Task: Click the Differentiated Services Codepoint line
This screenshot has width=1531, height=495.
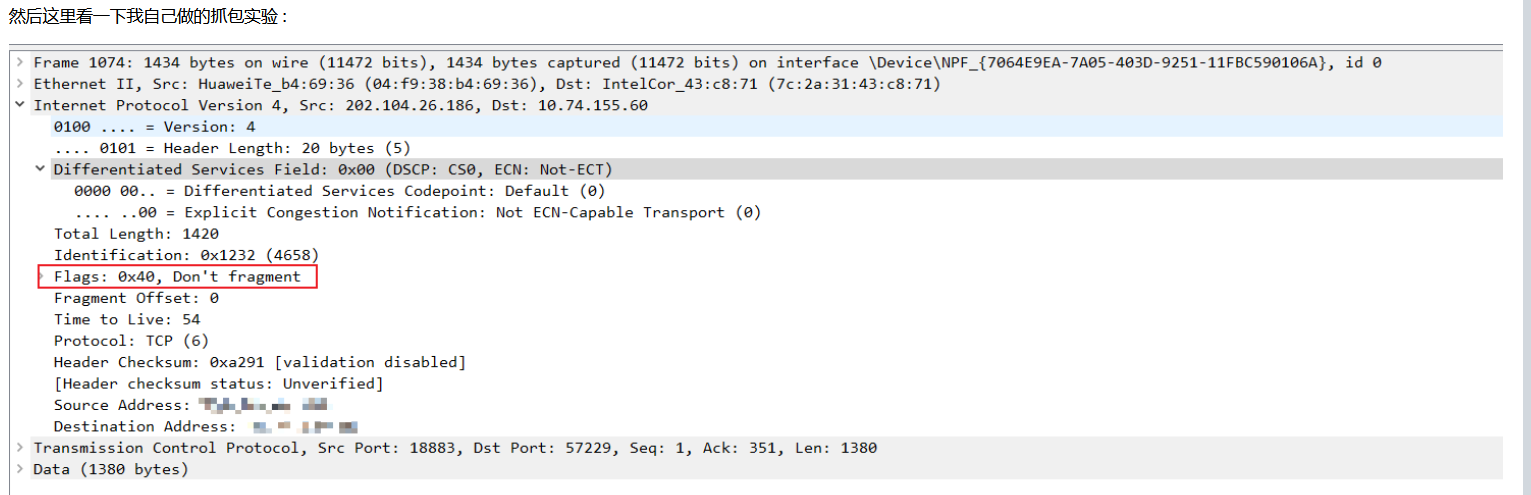Action: coord(340,191)
